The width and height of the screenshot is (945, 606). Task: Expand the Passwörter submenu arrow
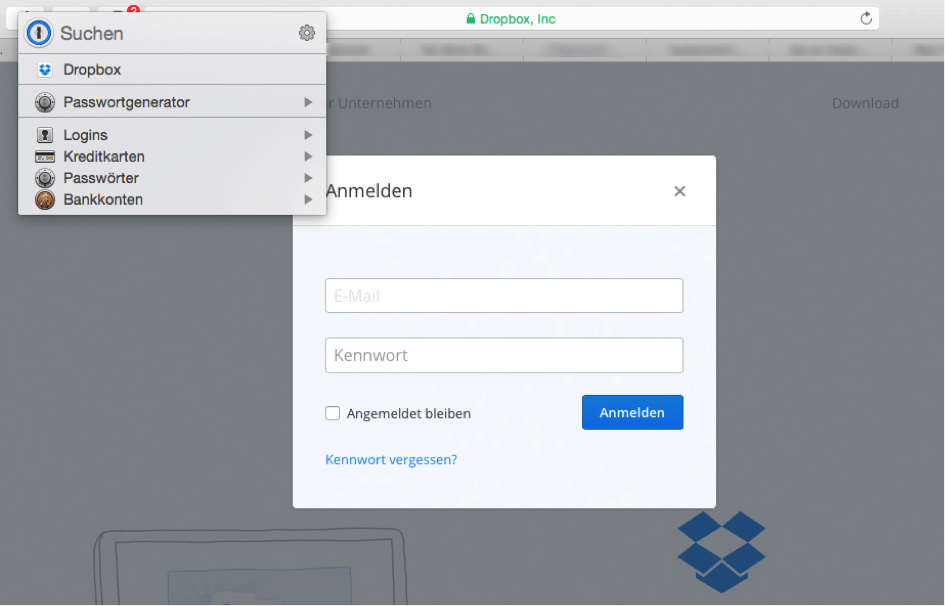(308, 178)
